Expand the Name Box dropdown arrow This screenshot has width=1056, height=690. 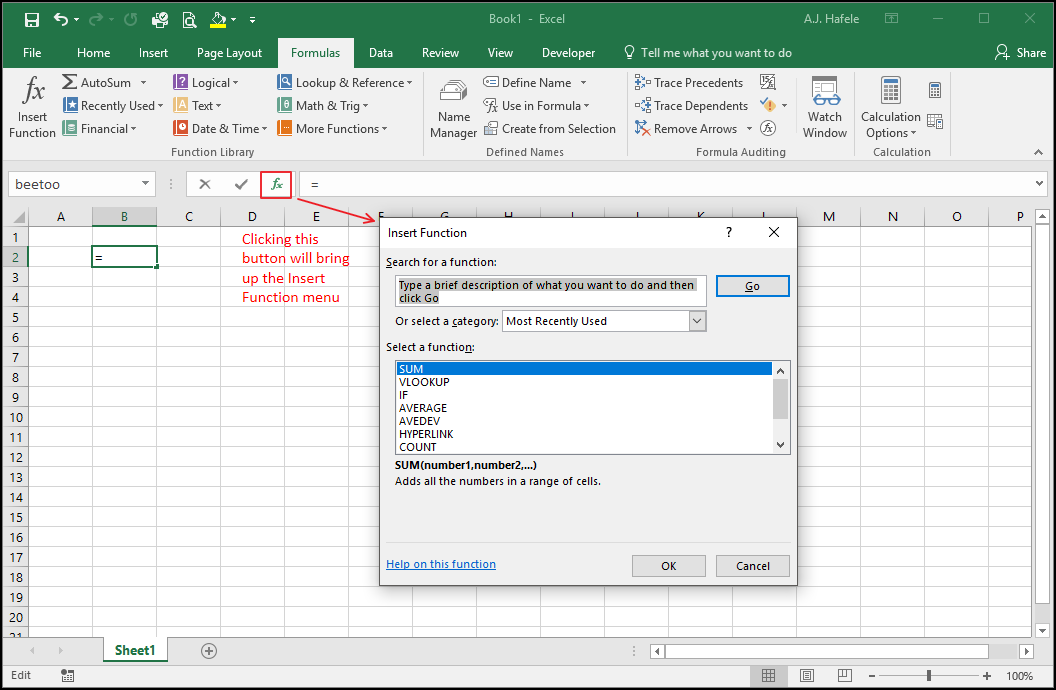[x=145, y=184]
